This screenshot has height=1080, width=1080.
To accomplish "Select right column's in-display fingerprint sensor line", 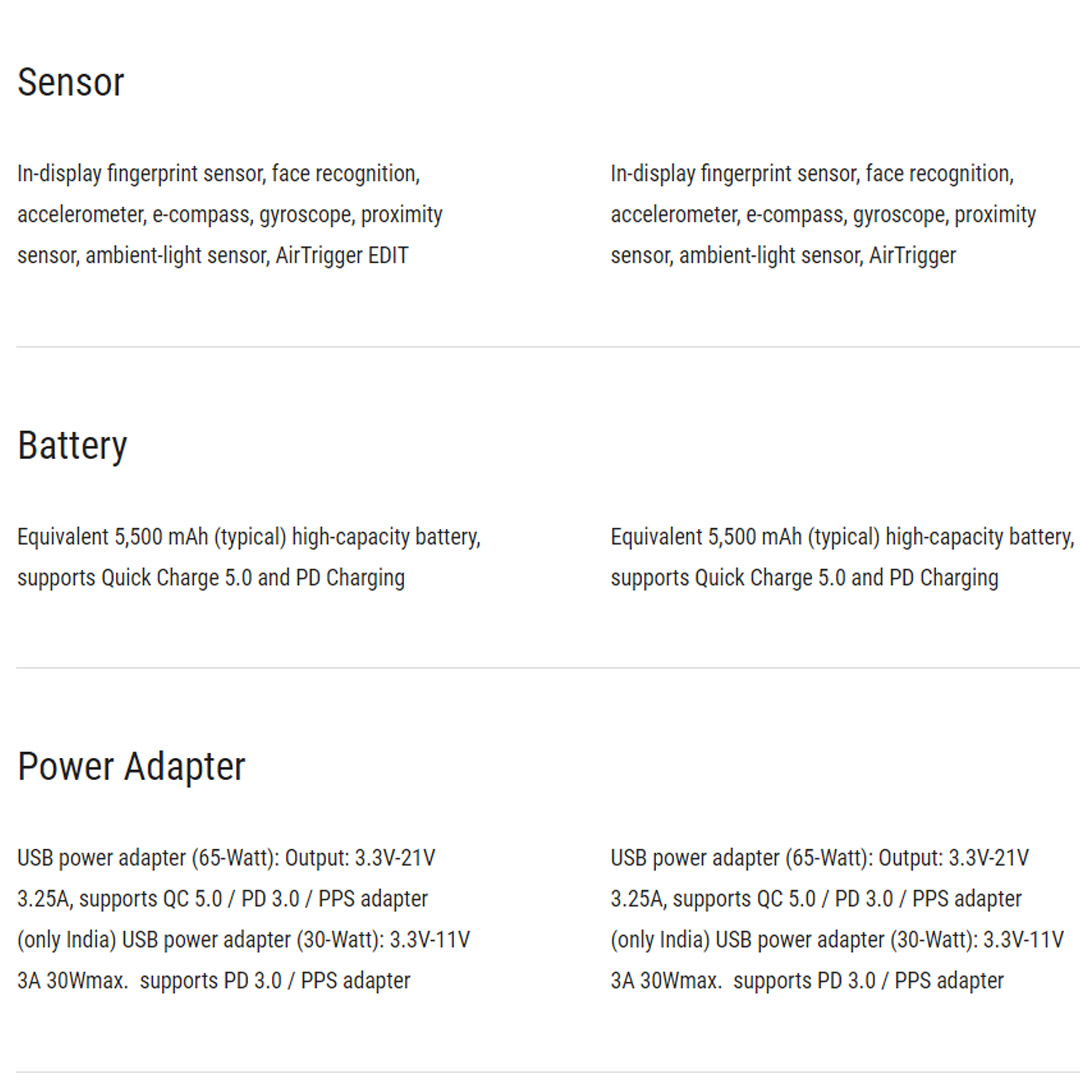I will pyautogui.click(x=812, y=174).
